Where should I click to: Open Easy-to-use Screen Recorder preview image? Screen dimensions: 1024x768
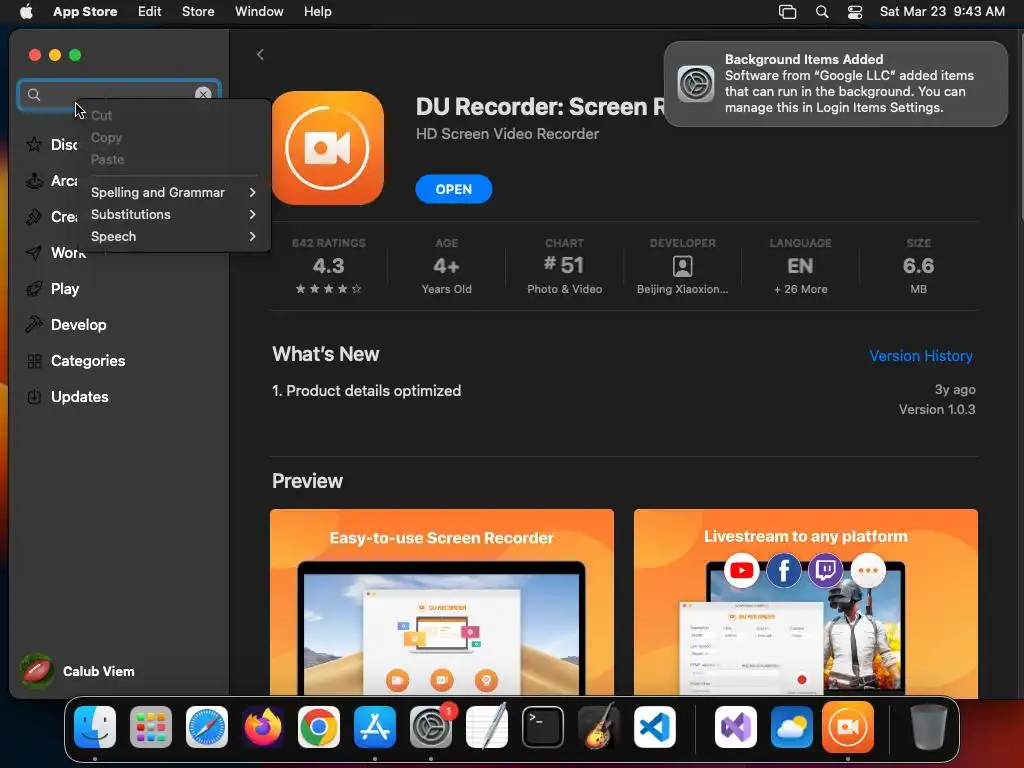[441, 602]
